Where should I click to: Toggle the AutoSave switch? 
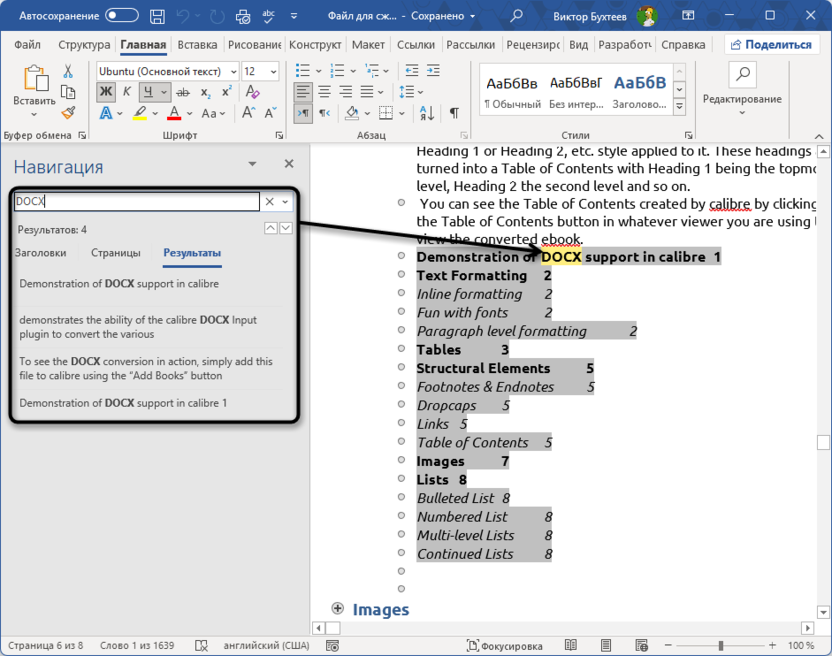(x=121, y=16)
